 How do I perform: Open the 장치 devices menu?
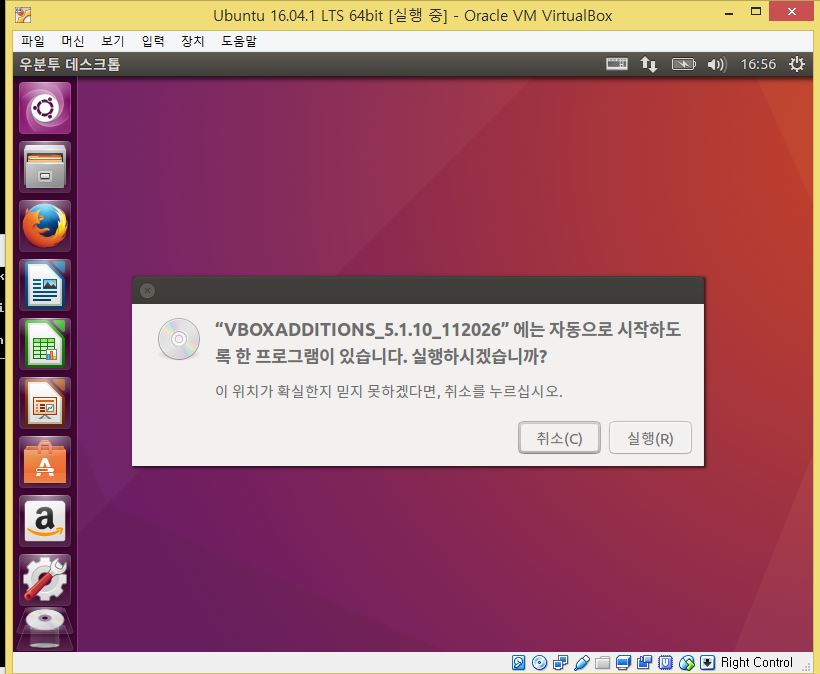point(192,41)
